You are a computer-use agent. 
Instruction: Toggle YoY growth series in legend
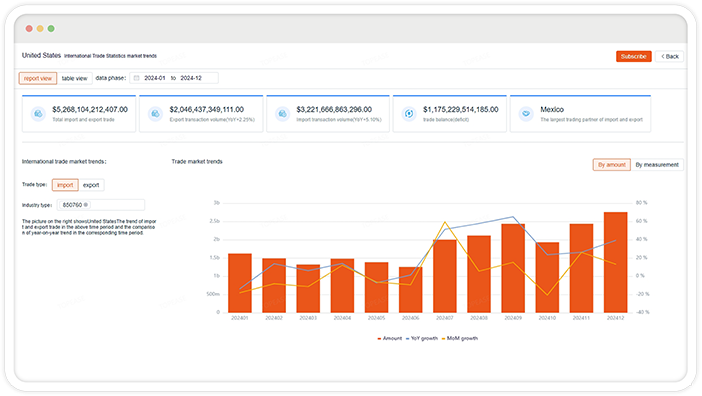coord(422,338)
